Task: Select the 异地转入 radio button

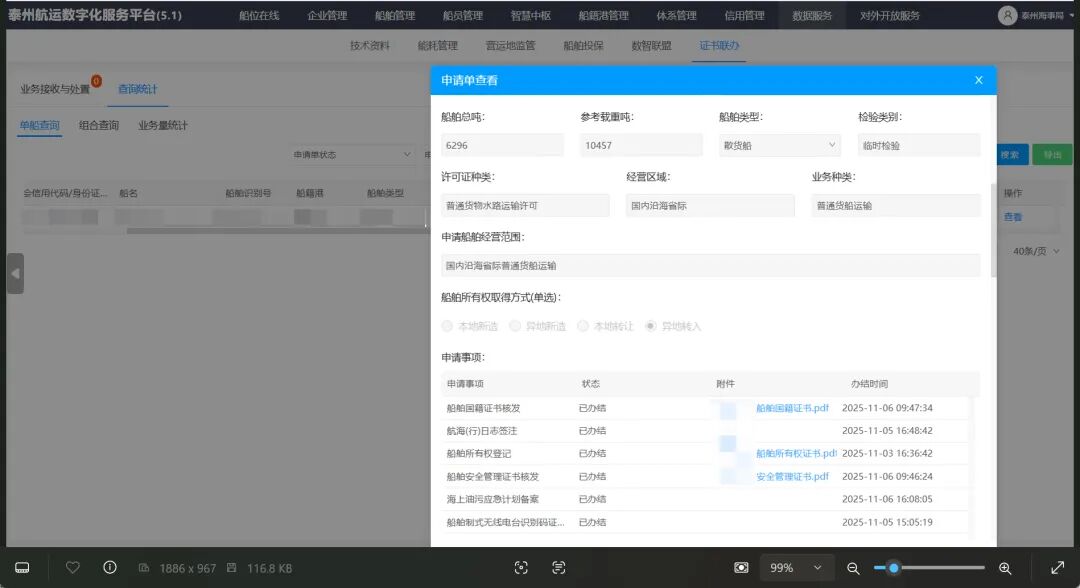Action: point(650,326)
